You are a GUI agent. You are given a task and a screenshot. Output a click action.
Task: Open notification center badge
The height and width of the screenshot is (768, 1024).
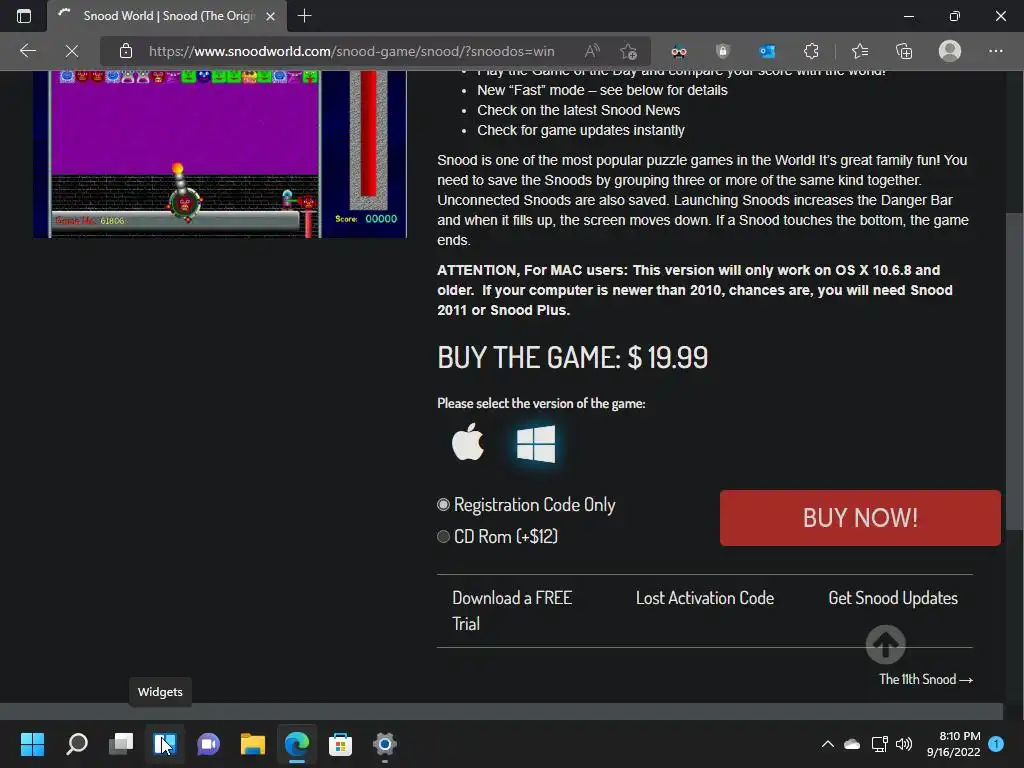996,744
